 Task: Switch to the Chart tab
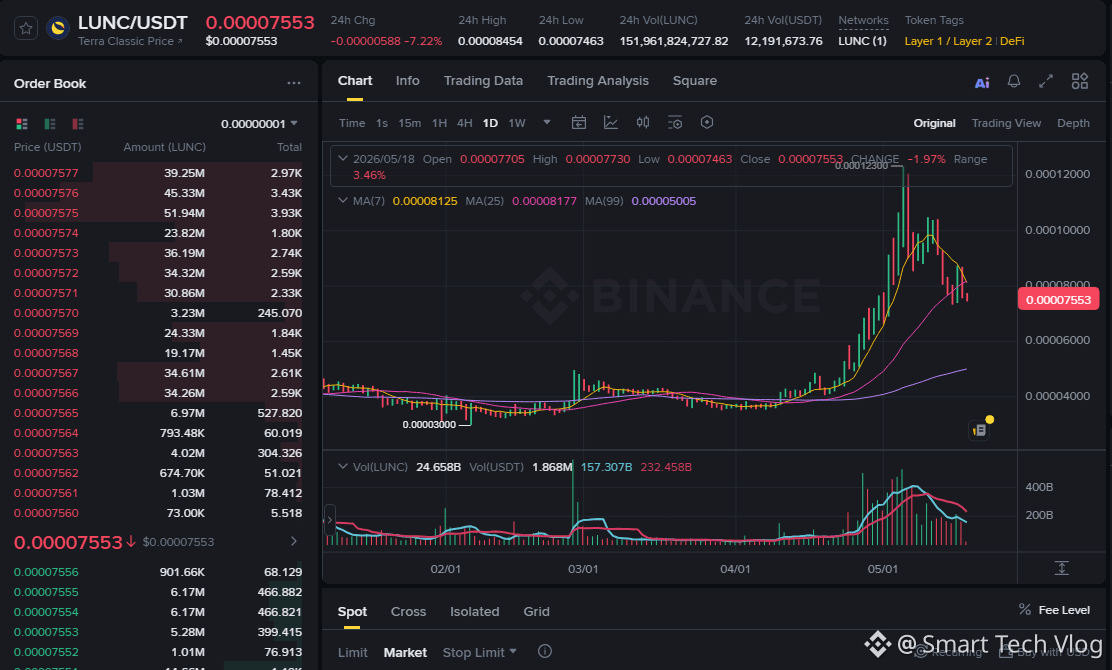pos(355,81)
